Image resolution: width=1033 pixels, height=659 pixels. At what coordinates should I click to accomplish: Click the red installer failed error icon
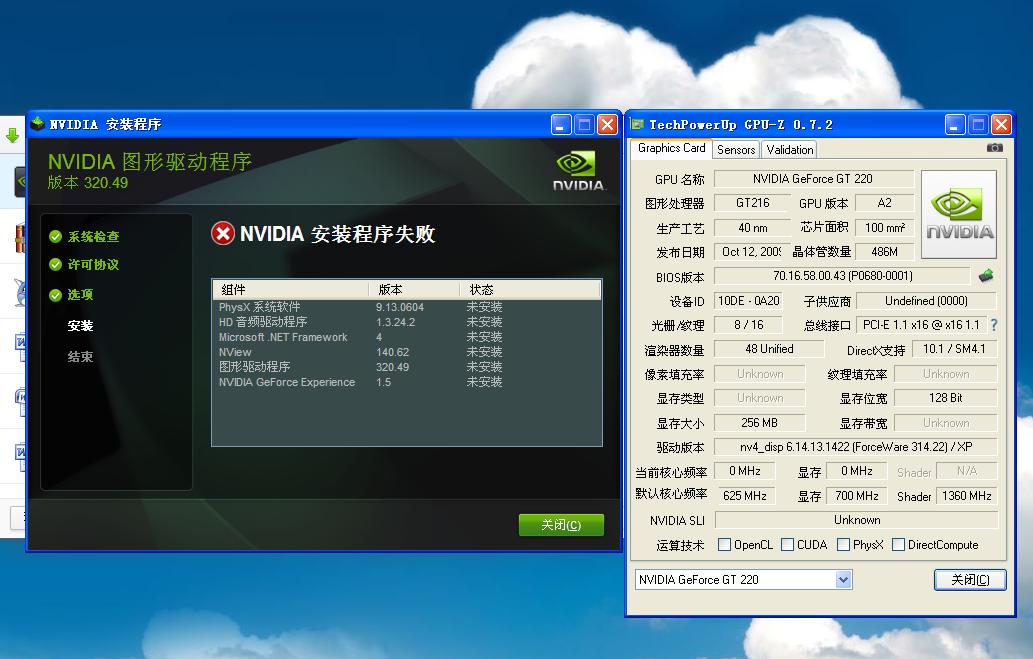click(x=222, y=234)
